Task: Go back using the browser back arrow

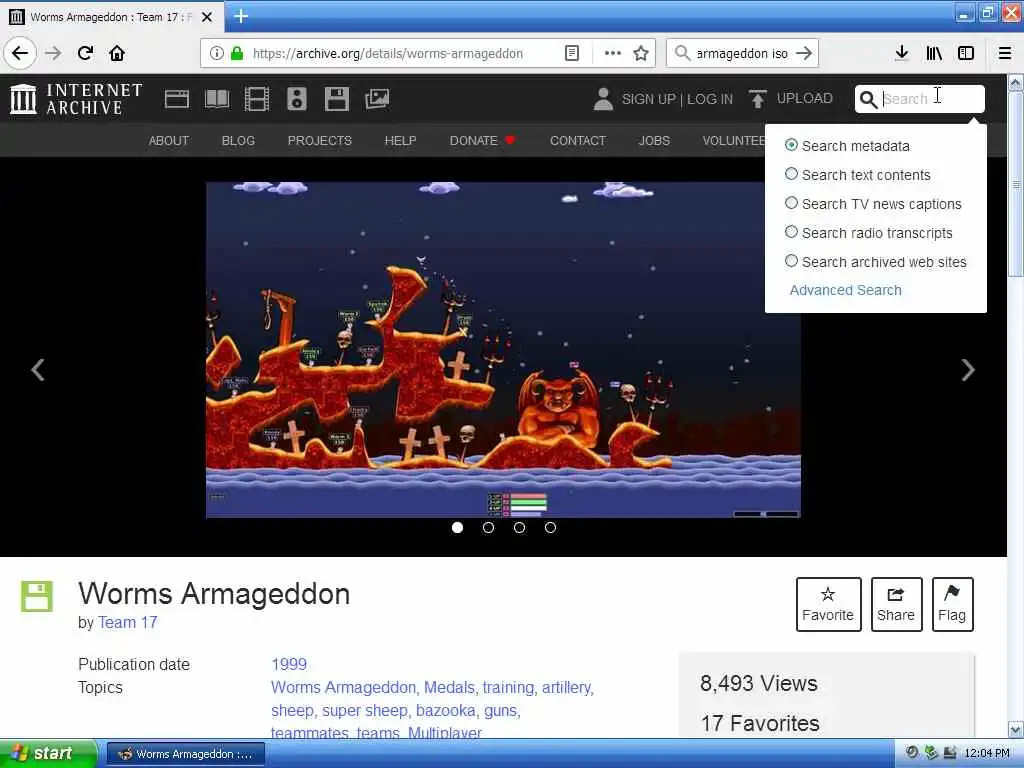Action: pos(20,53)
